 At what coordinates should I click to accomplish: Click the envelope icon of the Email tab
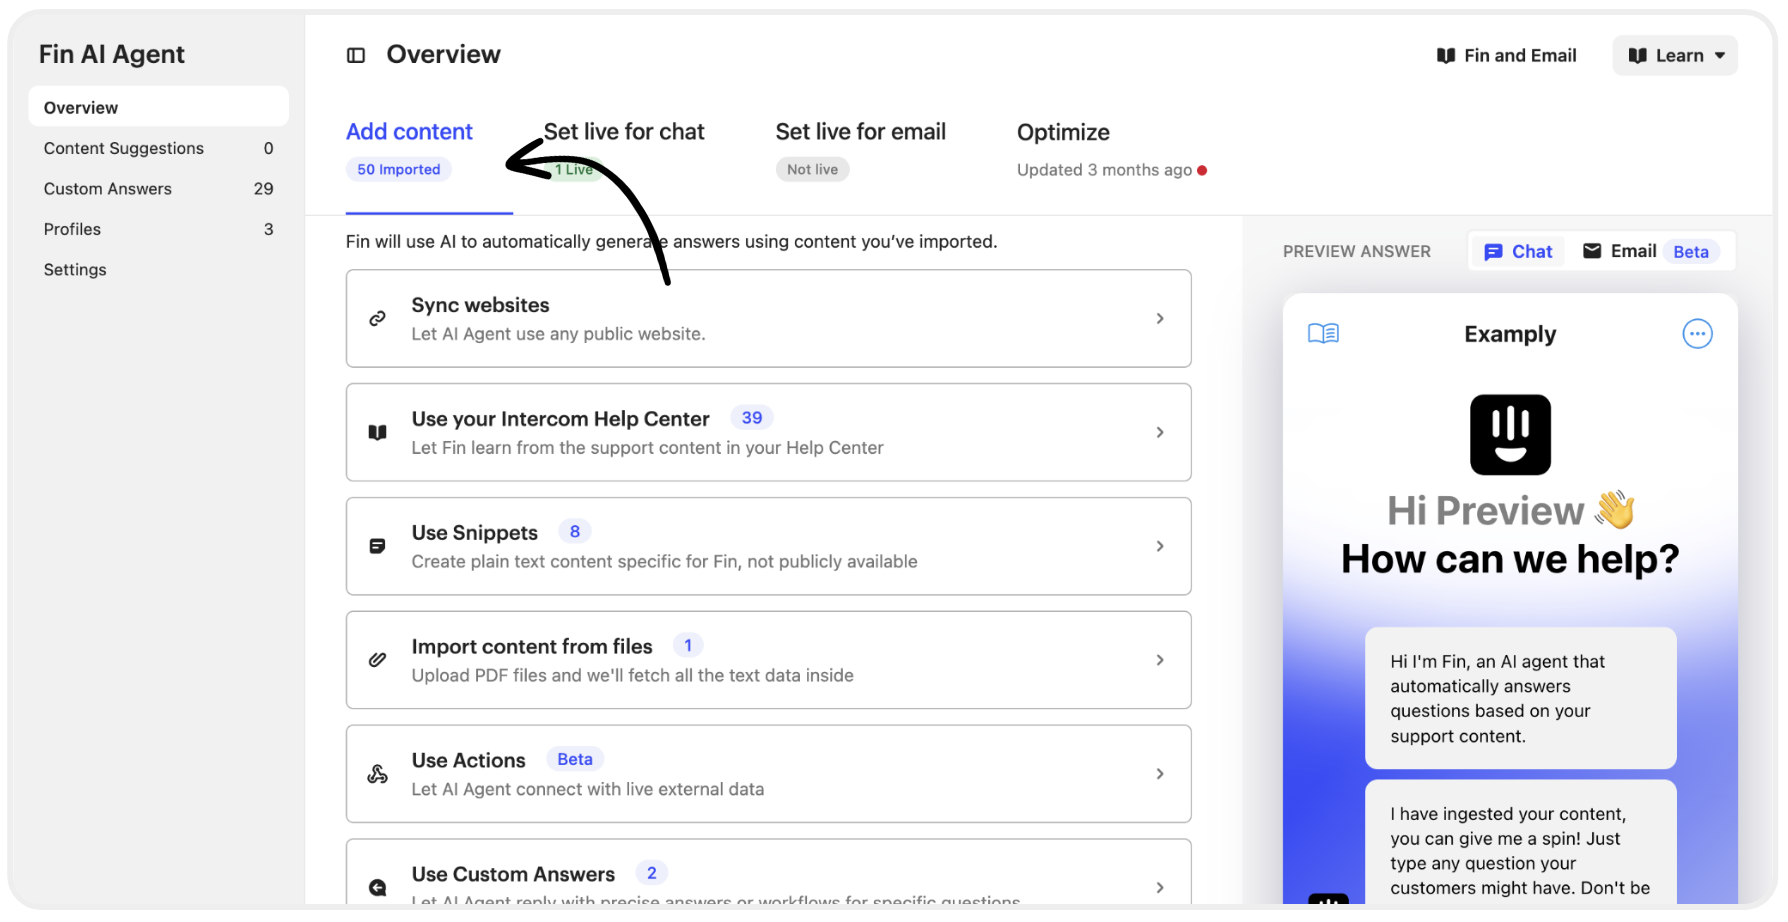[x=1592, y=251]
